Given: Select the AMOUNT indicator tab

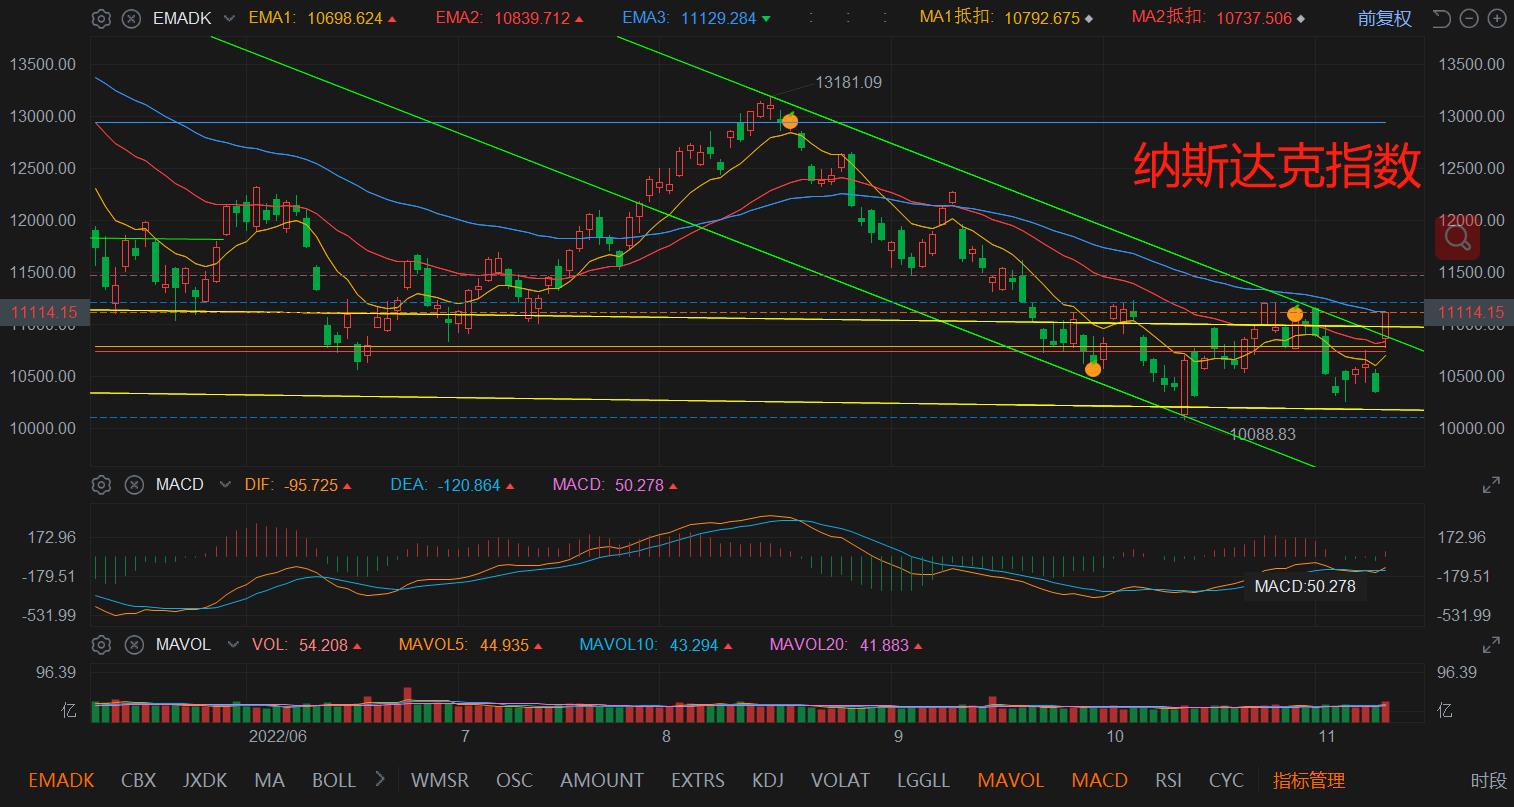Looking at the screenshot, I should (x=602, y=780).
